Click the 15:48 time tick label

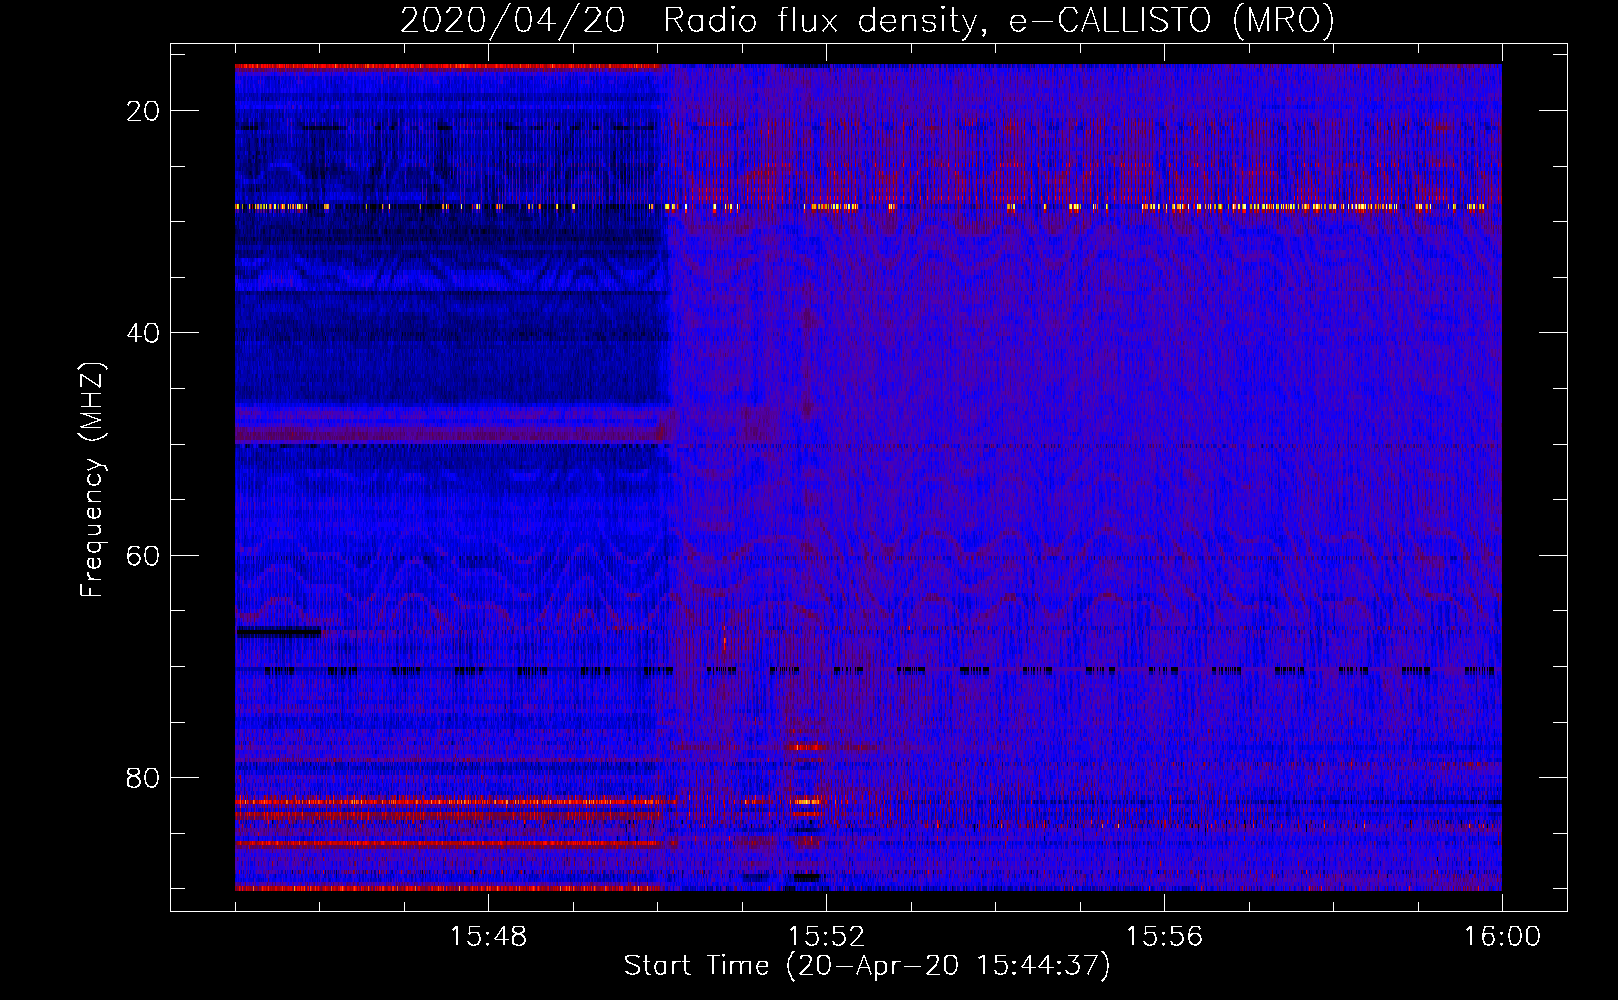(x=488, y=937)
